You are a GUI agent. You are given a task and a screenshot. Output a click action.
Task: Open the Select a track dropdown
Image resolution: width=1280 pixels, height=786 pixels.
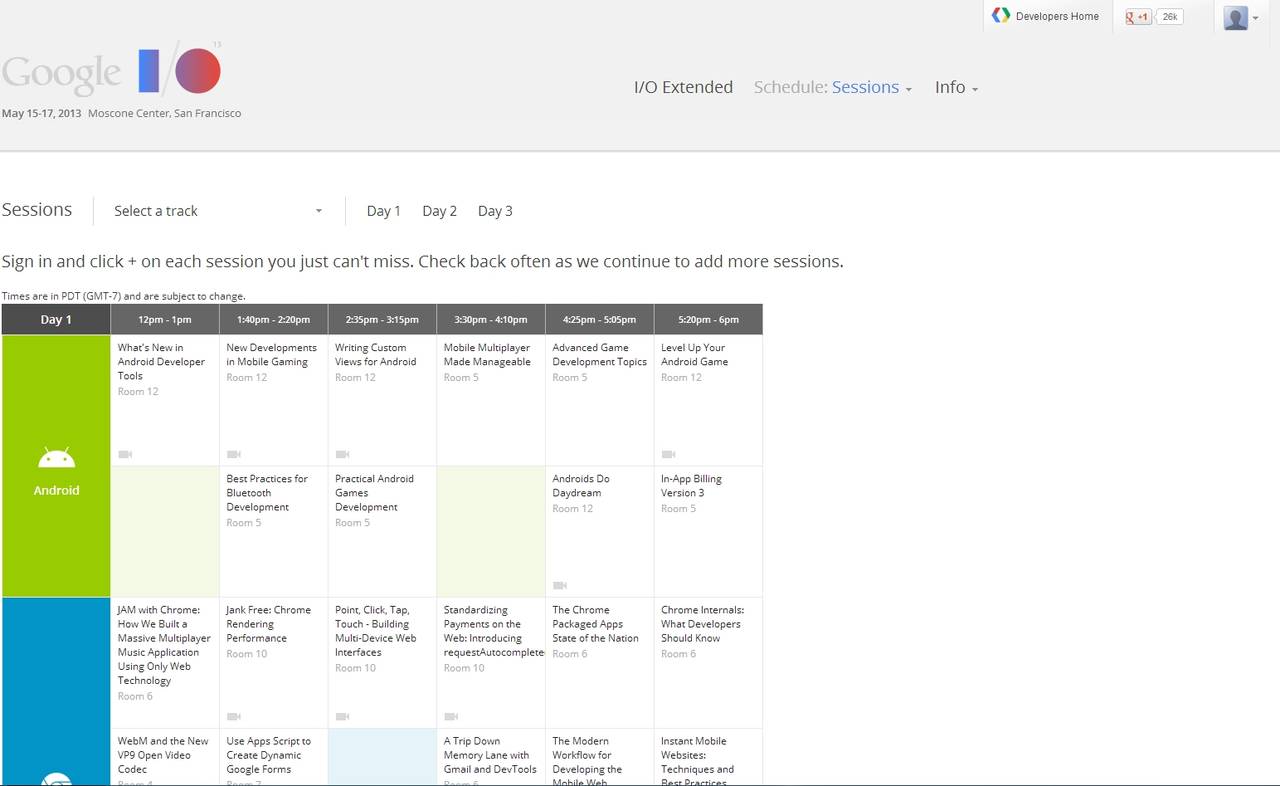click(218, 211)
